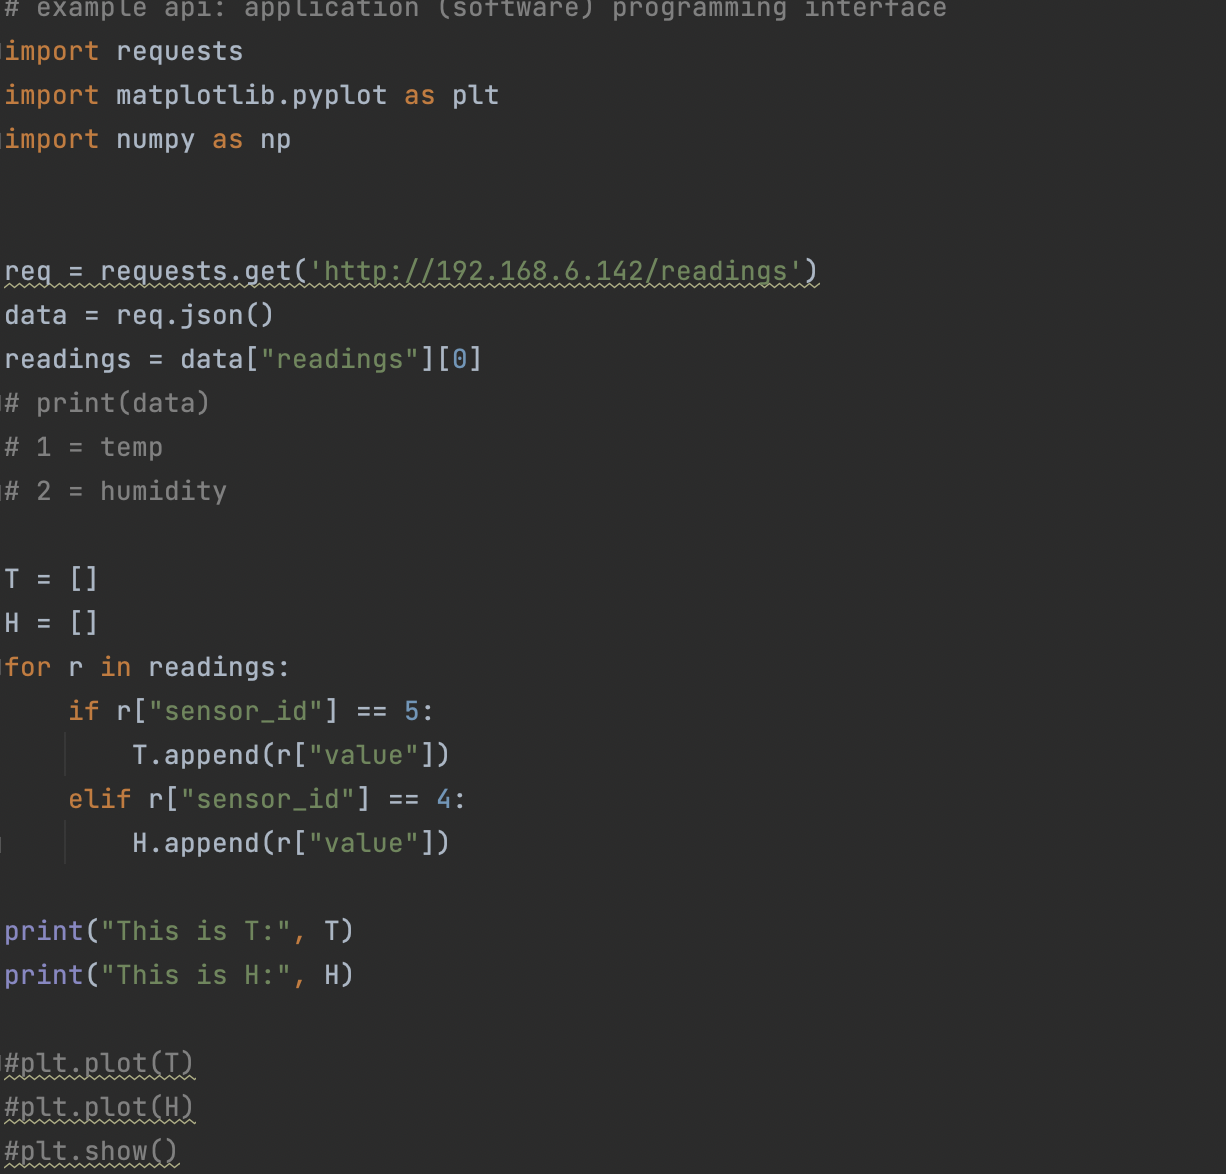The width and height of the screenshot is (1226, 1174).
Task: Click the commented line '#plt.plot(T)'
Action: tap(99, 1063)
